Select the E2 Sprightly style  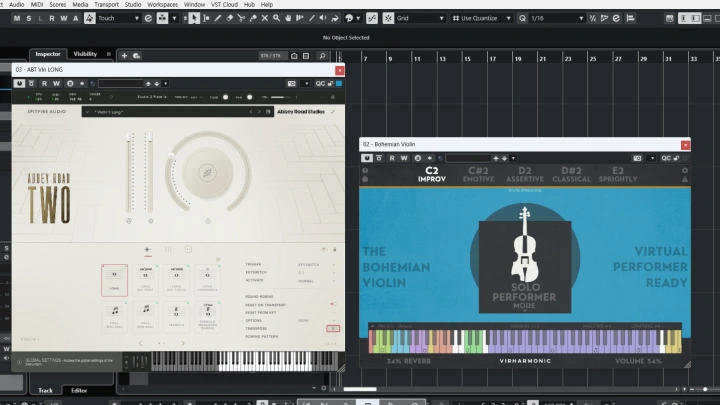click(618, 174)
